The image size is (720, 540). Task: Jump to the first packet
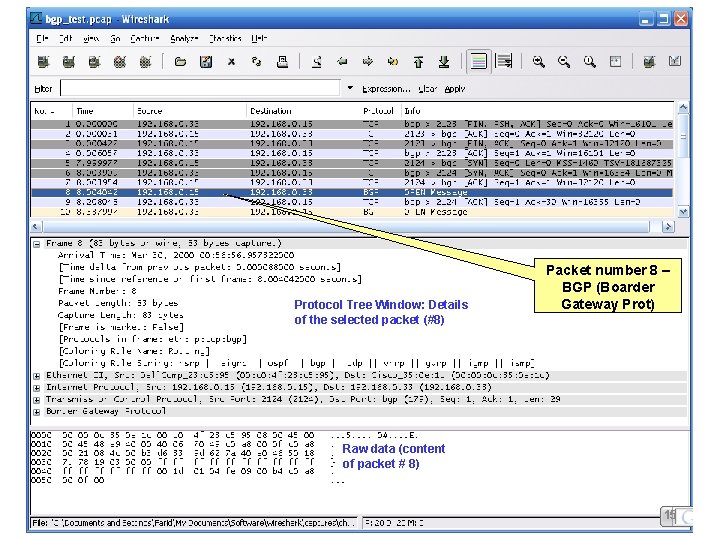coord(418,62)
